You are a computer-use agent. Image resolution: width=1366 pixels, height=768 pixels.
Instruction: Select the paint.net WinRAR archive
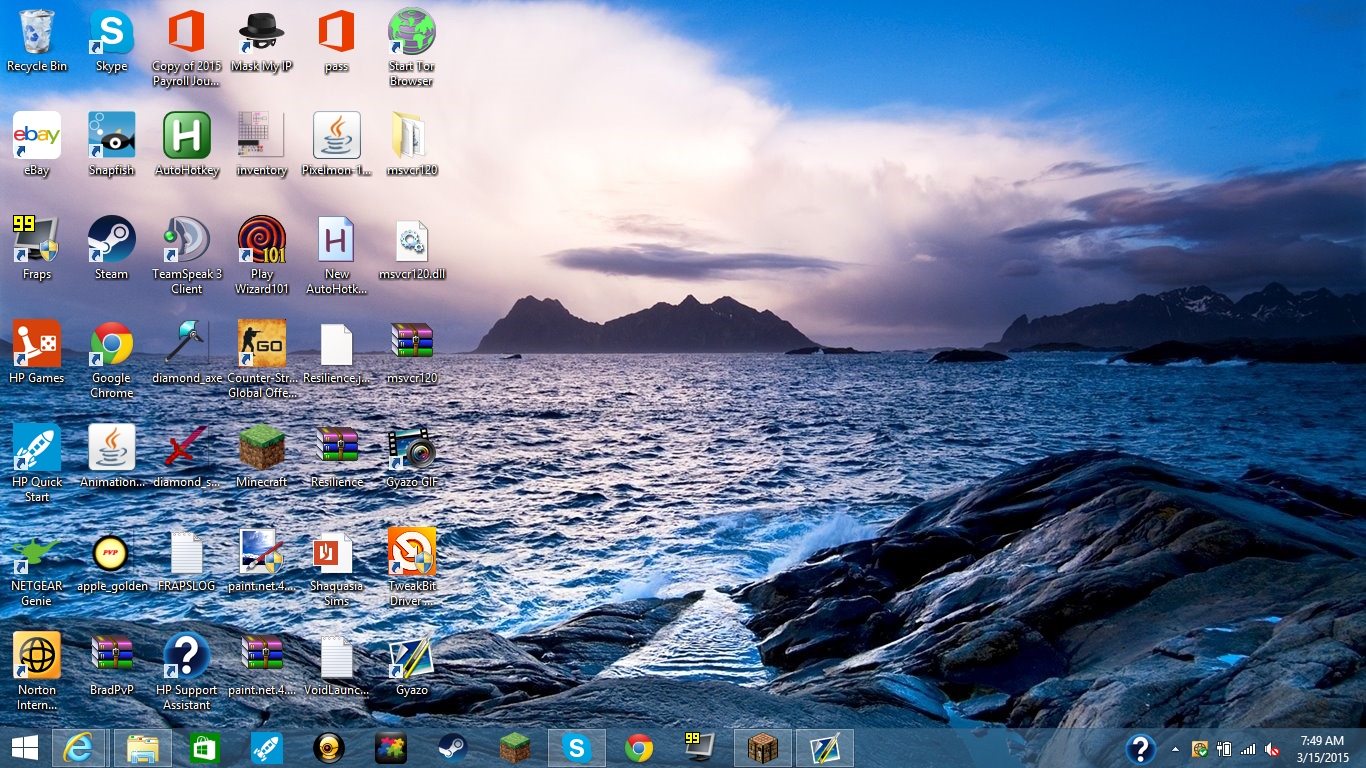coord(262,664)
